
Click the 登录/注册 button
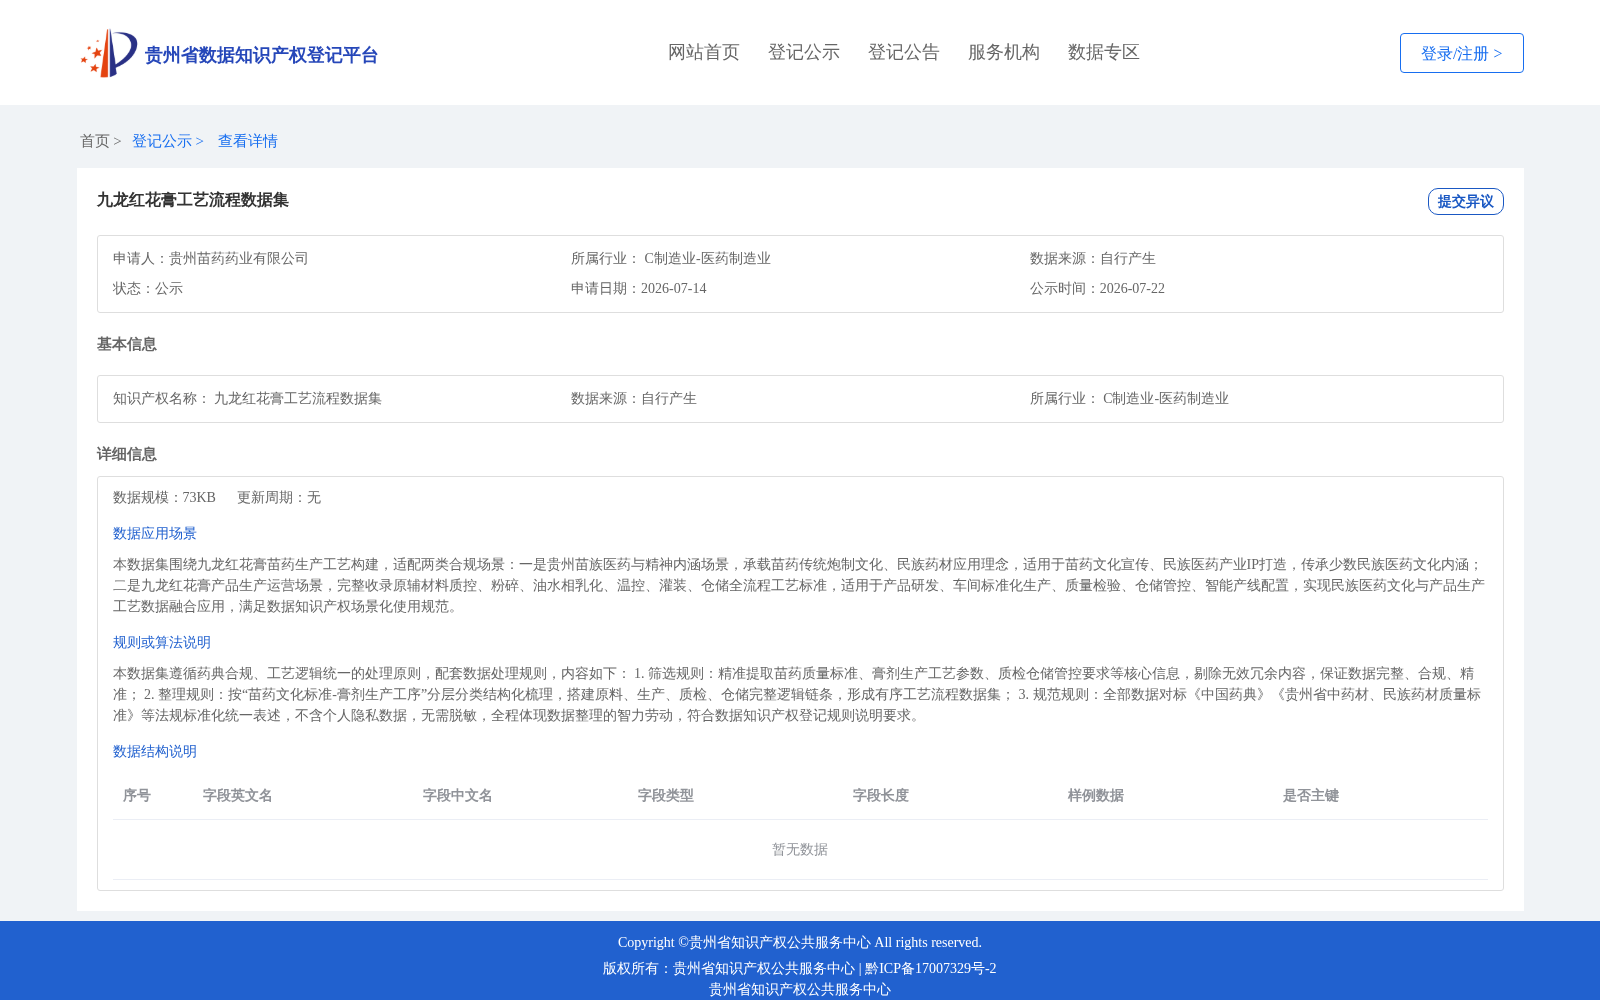coord(1462,53)
